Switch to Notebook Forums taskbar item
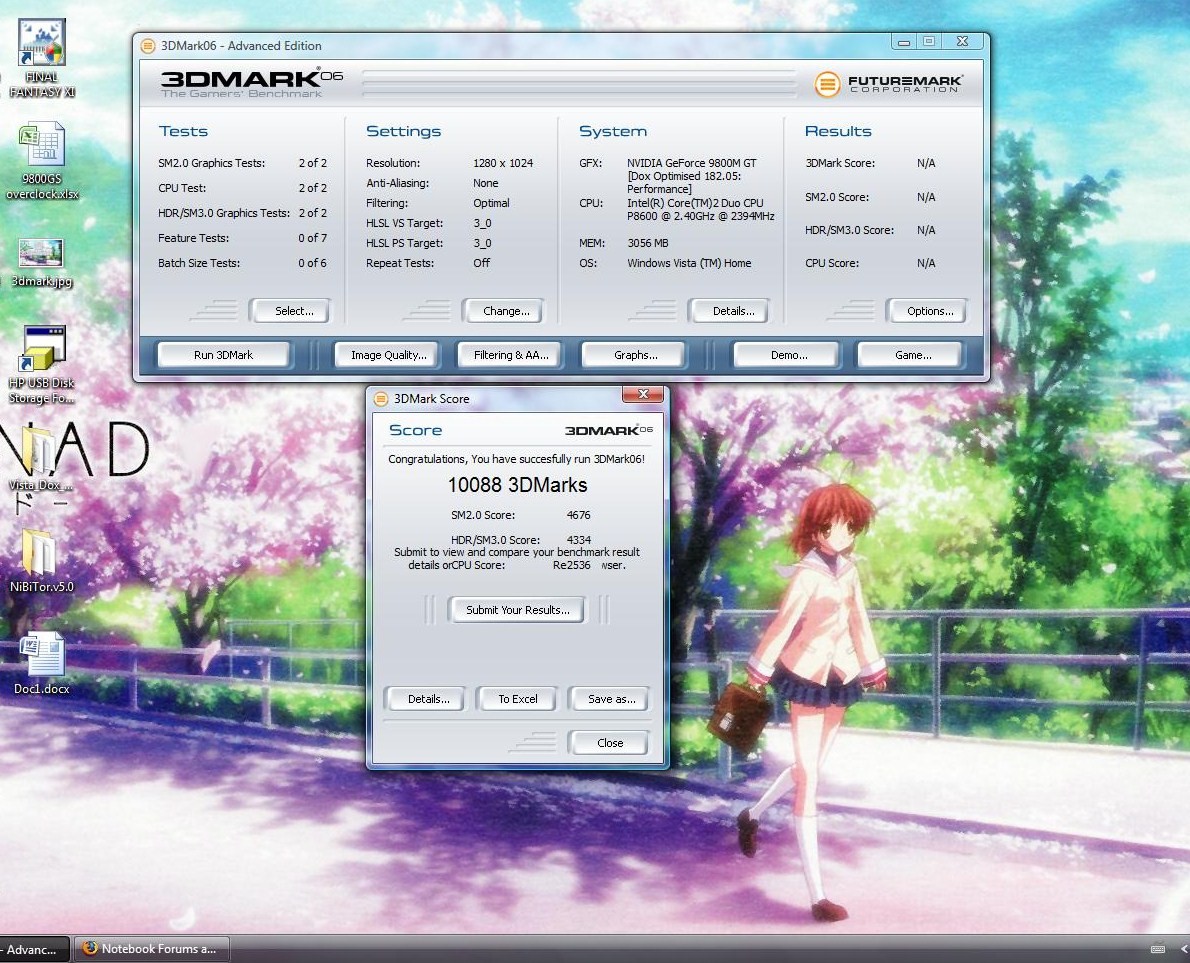The width and height of the screenshot is (1190, 963). tap(152, 949)
